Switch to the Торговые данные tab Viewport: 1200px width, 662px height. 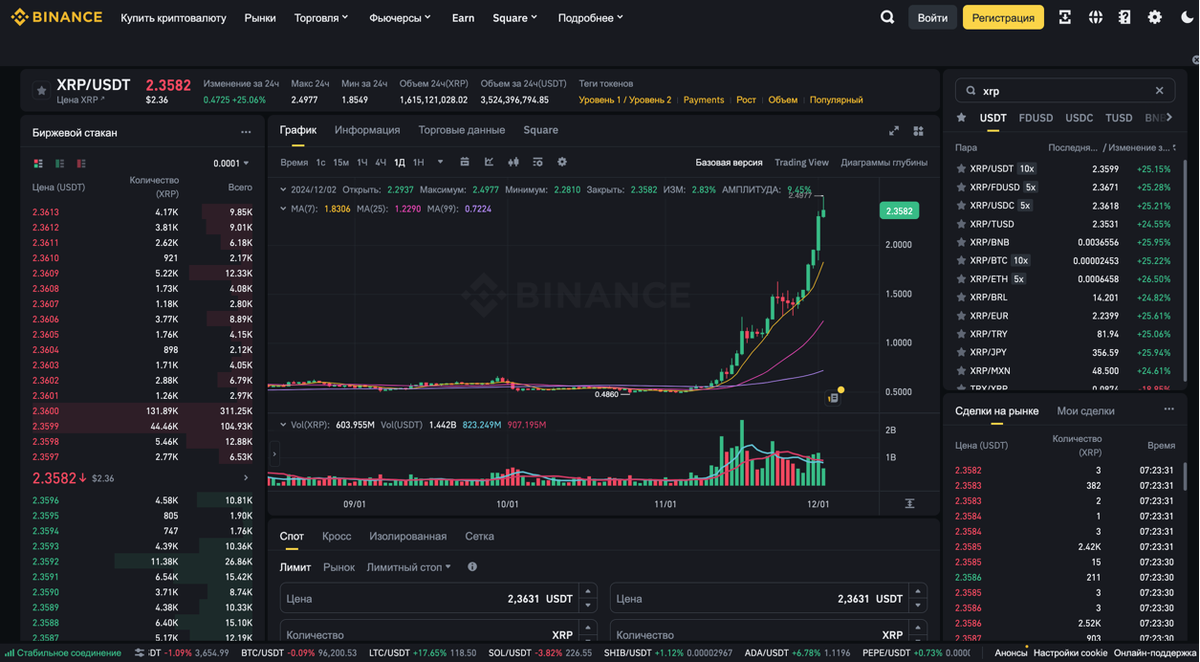click(x=461, y=130)
